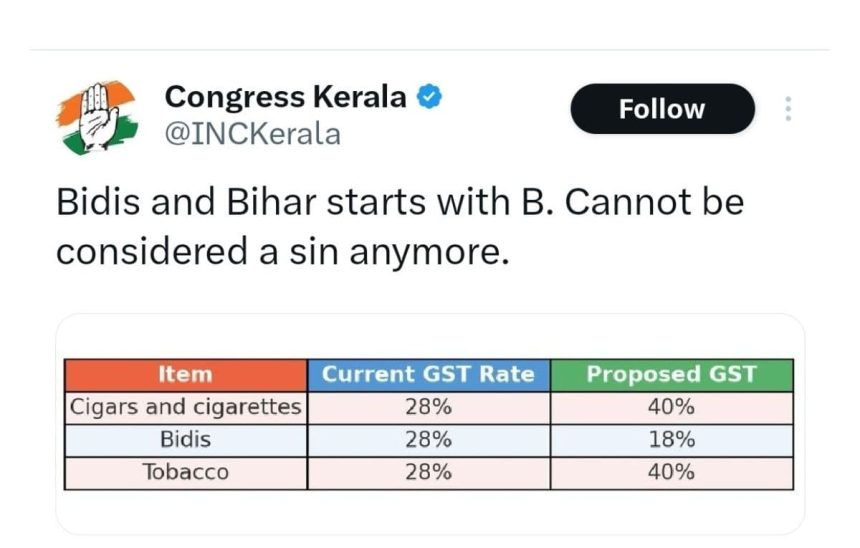Viewport: 860px width, 548px height.
Task: Open the Congress Kerala display name link
Action: [x=285, y=97]
